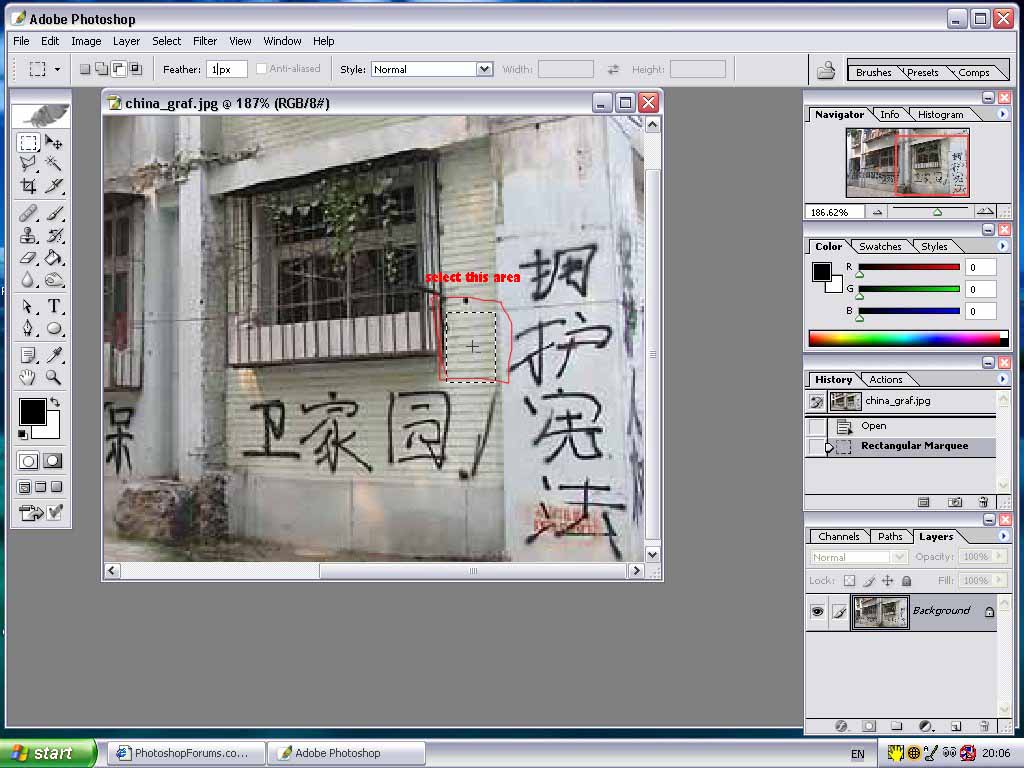The image size is (1024, 768).
Task: Open the Layers panel flyout menu
Action: [1003, 536]
